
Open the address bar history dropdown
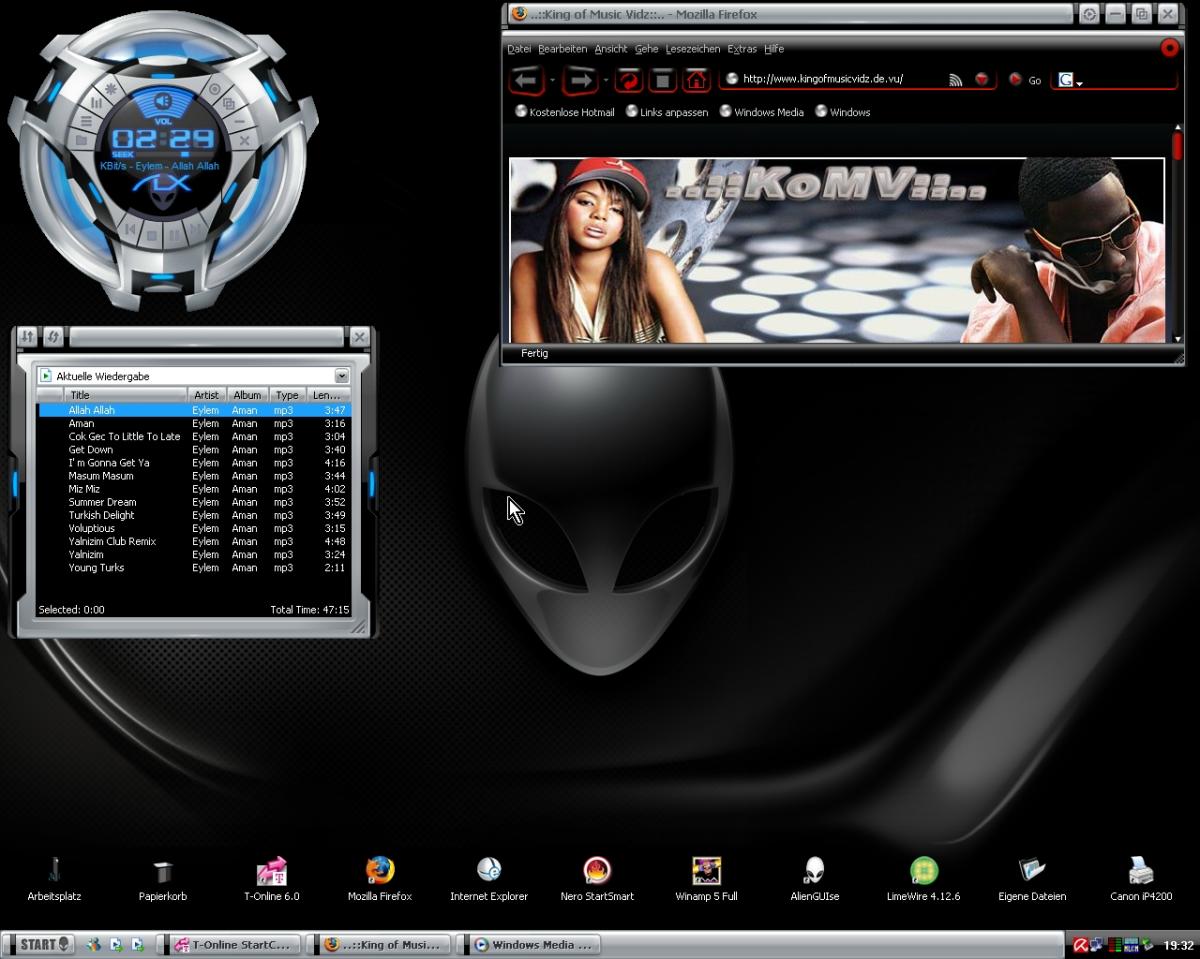(x=982, y=79)
